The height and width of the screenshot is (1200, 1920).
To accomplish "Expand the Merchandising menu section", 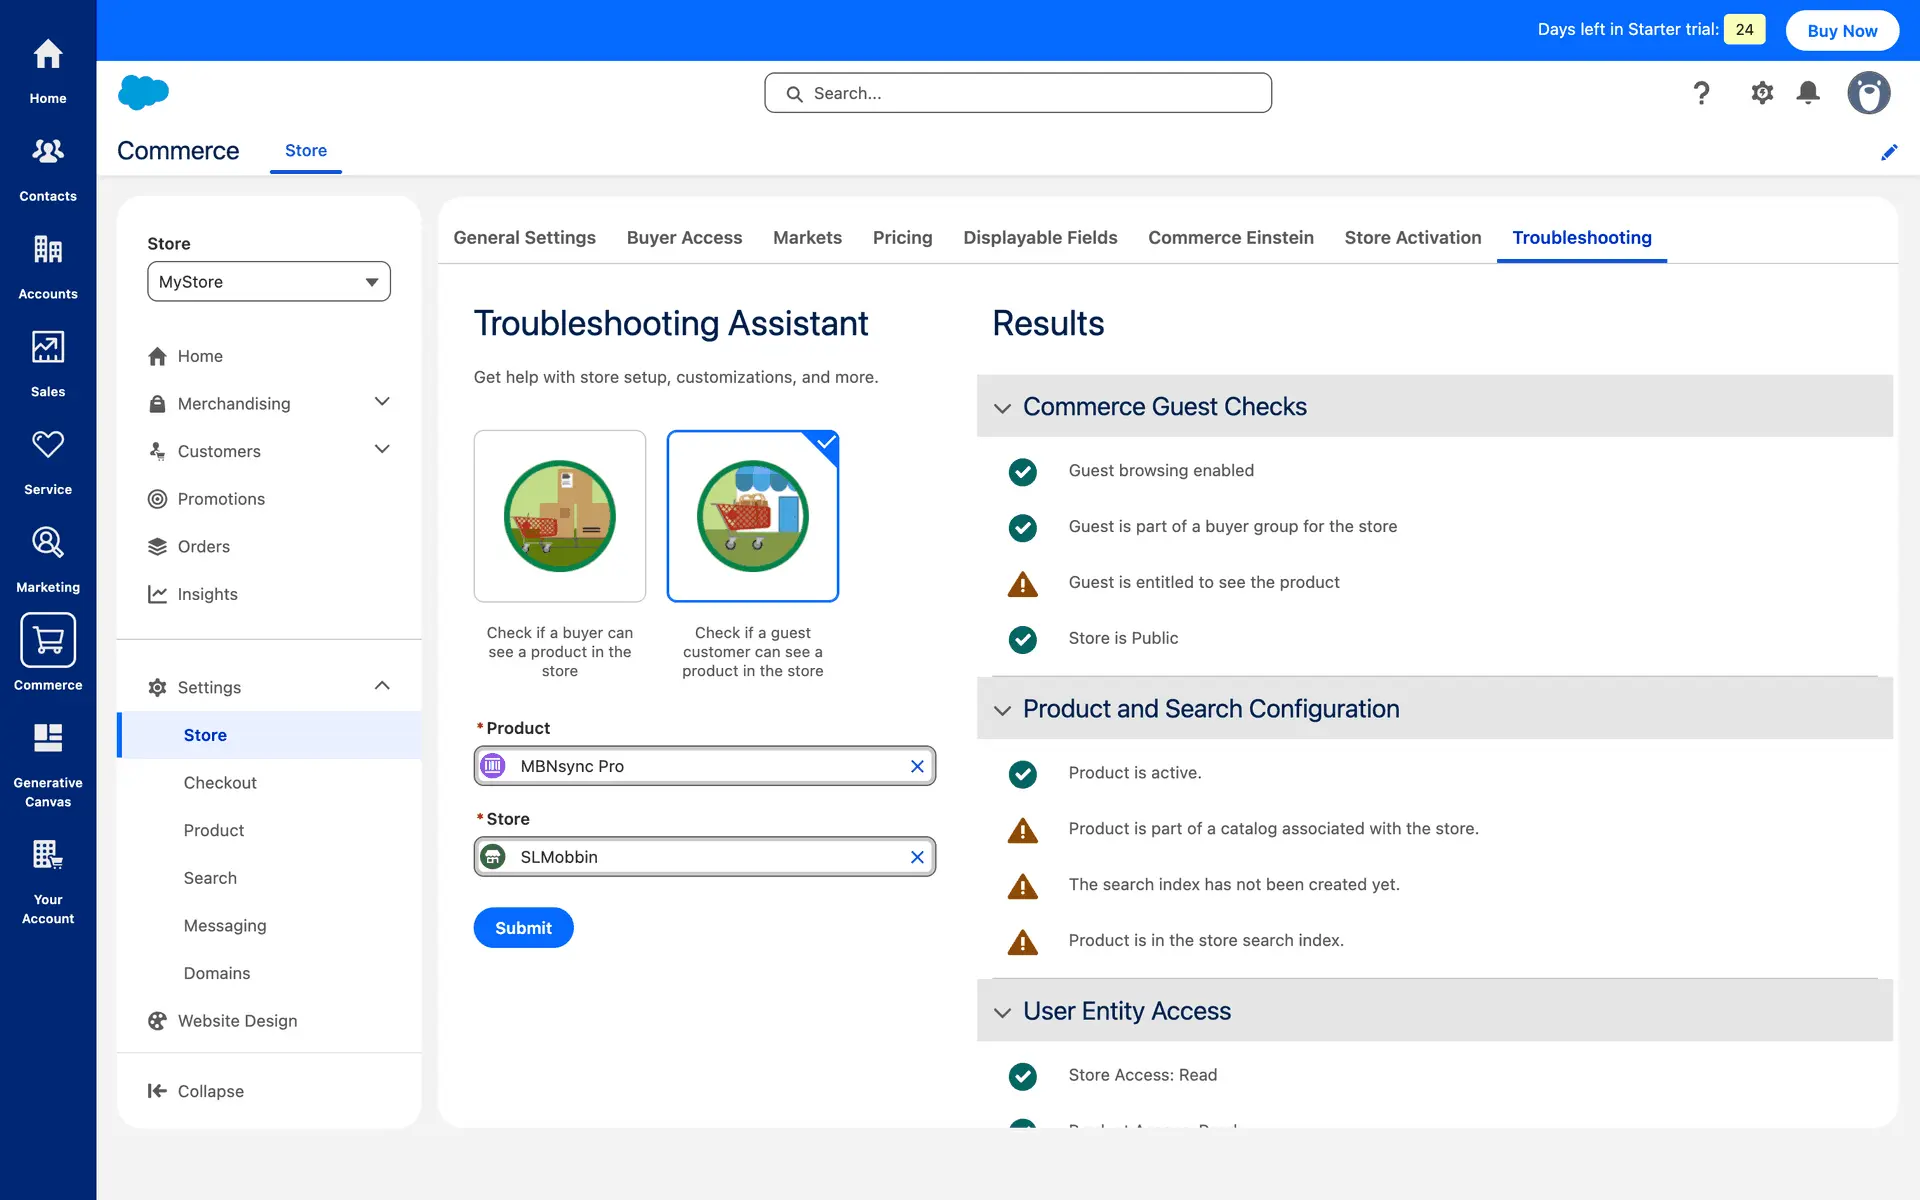I will [x=381, y=402].
